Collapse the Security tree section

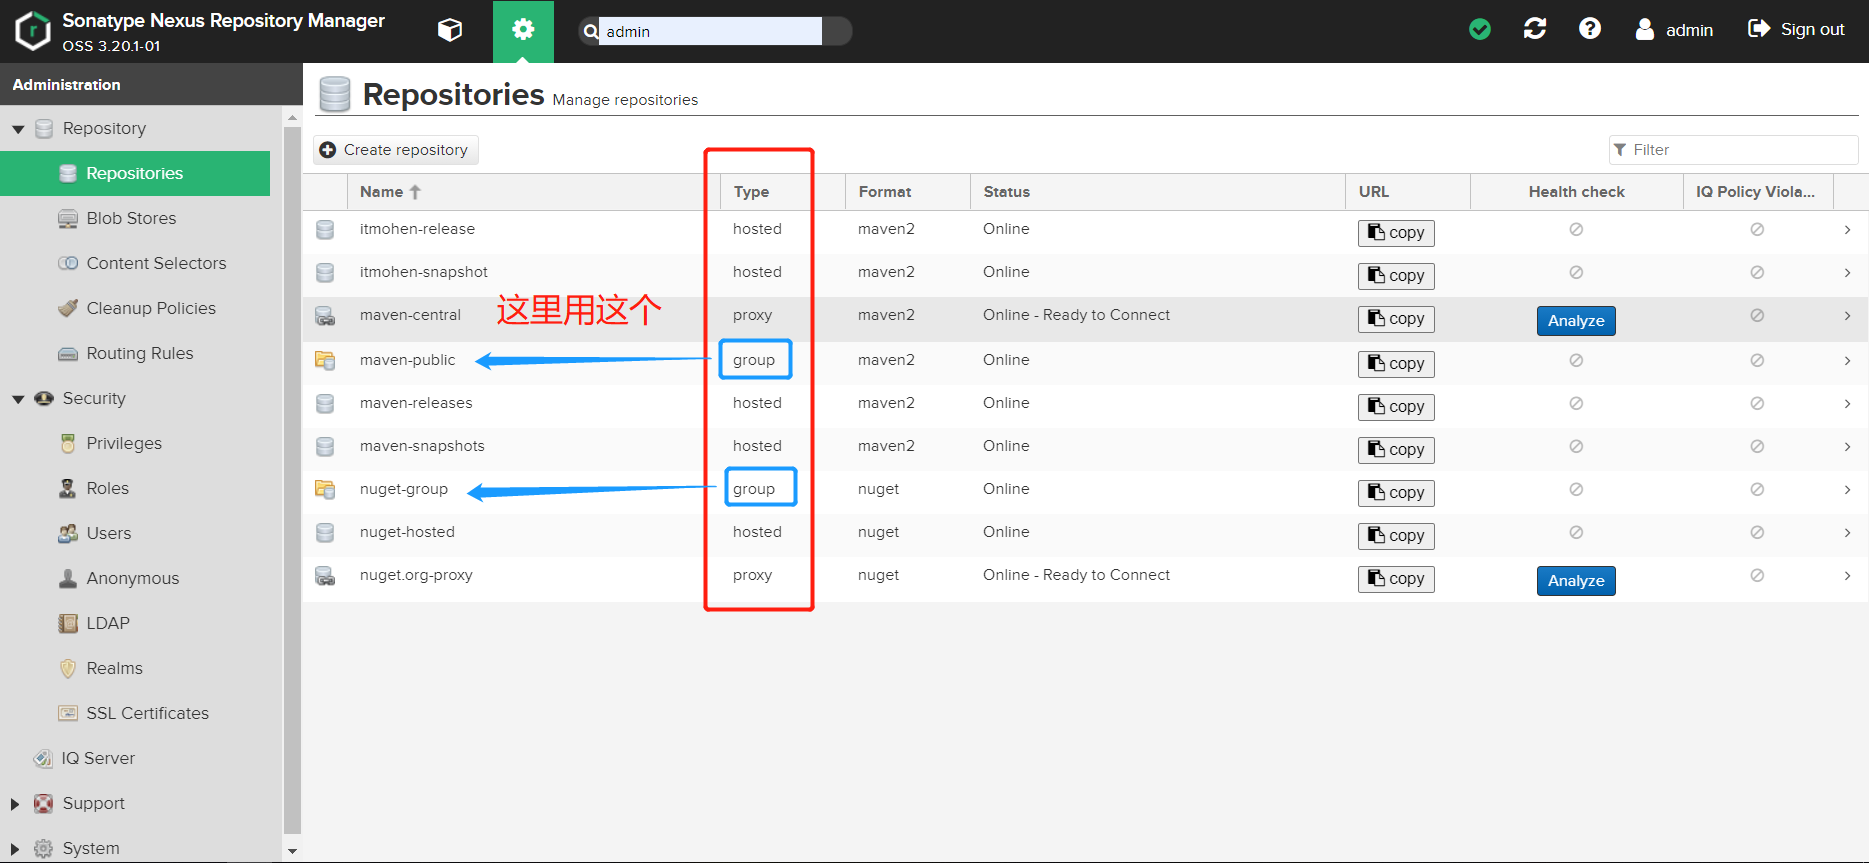[18, 399]
